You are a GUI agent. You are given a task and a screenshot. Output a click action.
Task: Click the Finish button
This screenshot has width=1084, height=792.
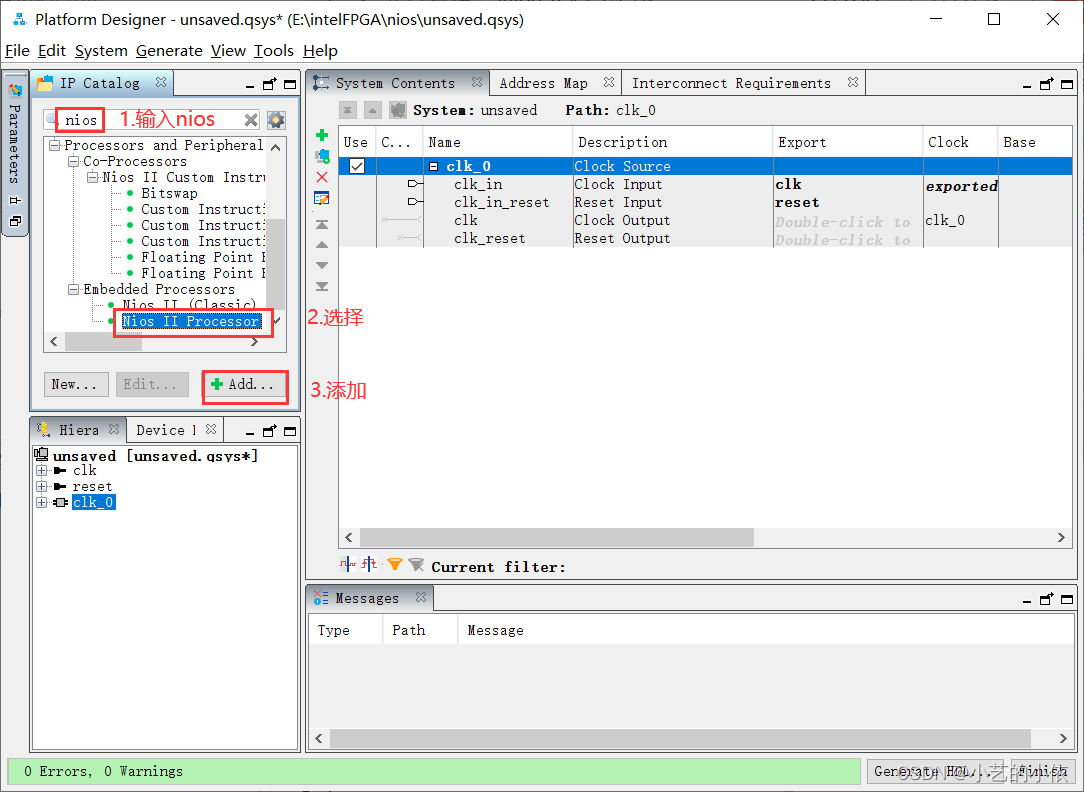click(1044, 771)
